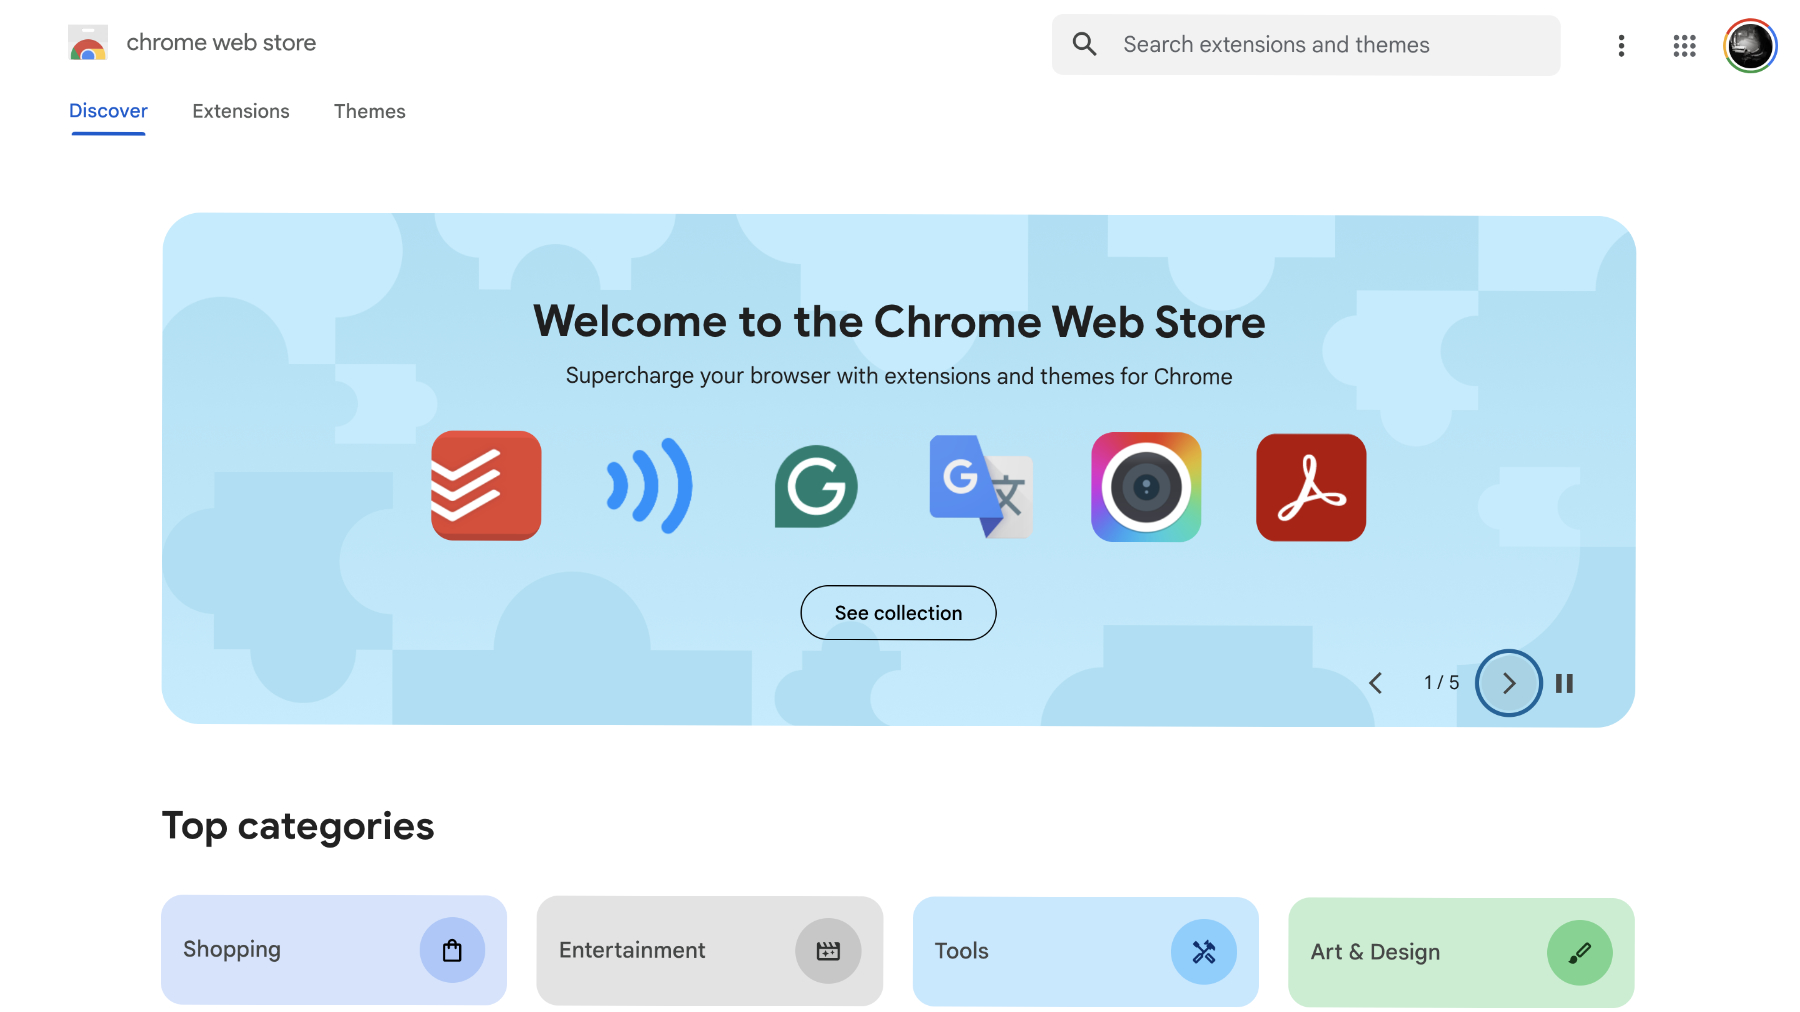1800x1012 pixels.
Task: Click the Todoist extension icon
Action: [x=486, y=486]
